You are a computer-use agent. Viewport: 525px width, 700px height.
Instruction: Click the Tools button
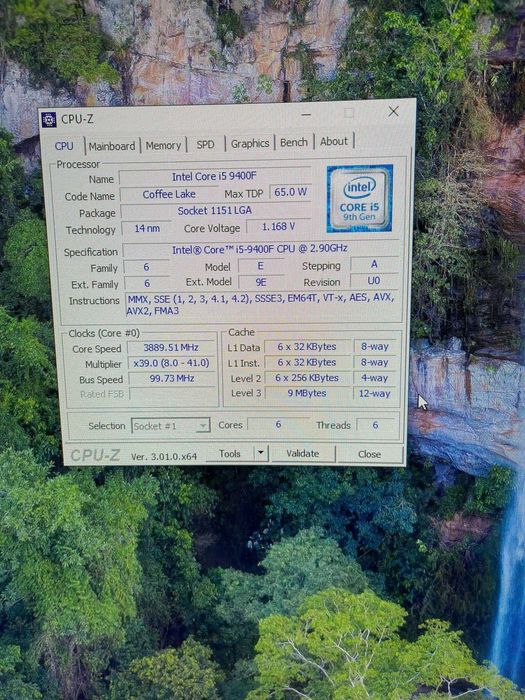[x=229, y=454]
